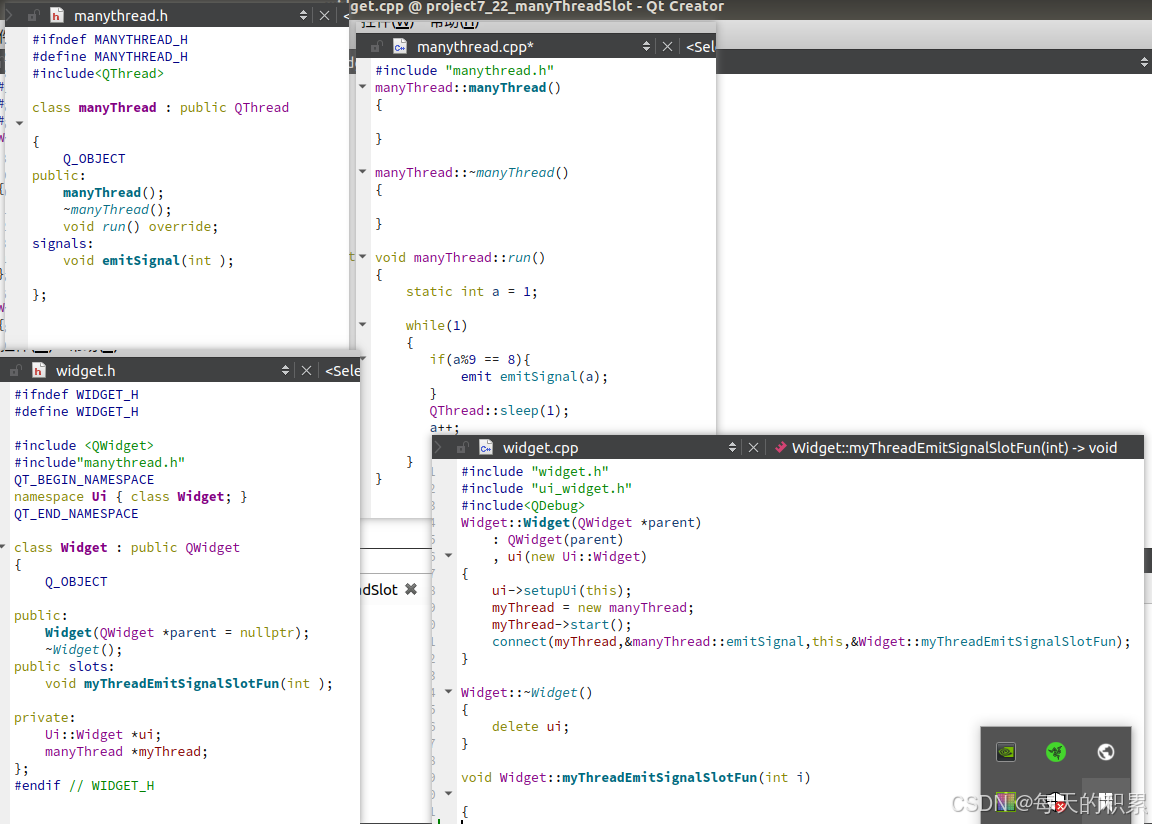This screenshot has height=824, width=1152.
Task: Click the lock icon beside manythread.h
Action: [33, 16]
